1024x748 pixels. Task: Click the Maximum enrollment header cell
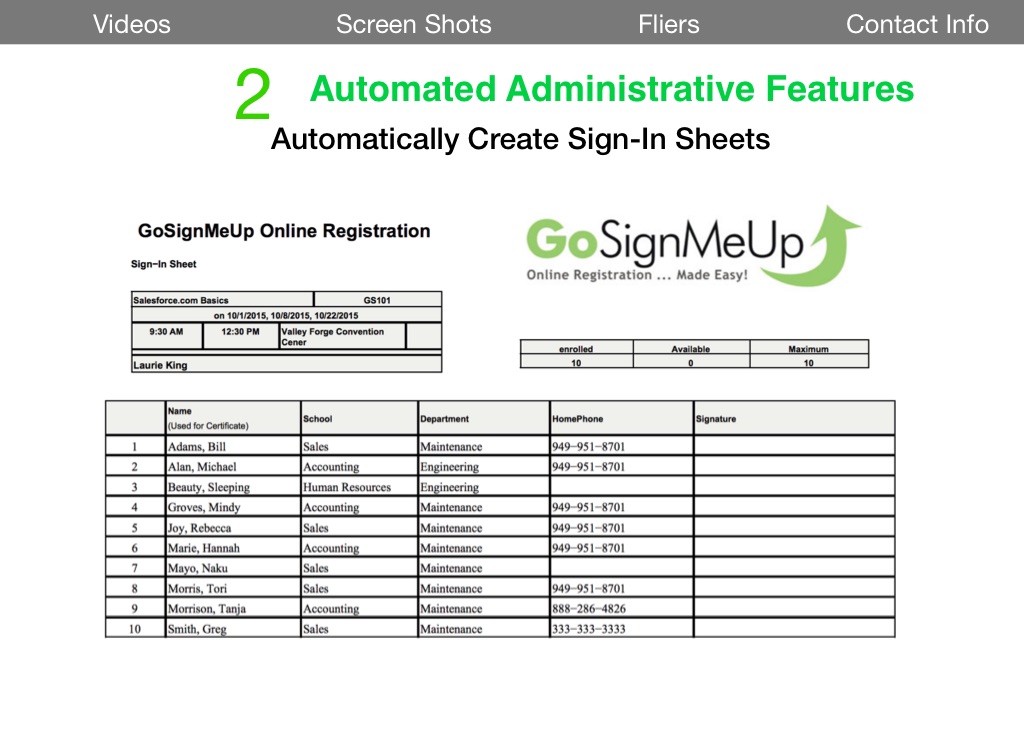pyautogui.click(x=808, y=349)
